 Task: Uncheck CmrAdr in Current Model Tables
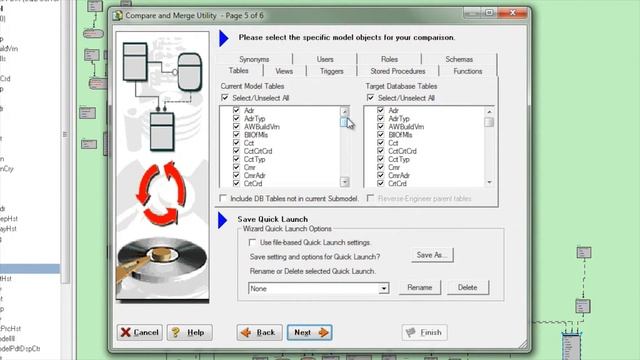pyautogui.click(x=236, y=176)
